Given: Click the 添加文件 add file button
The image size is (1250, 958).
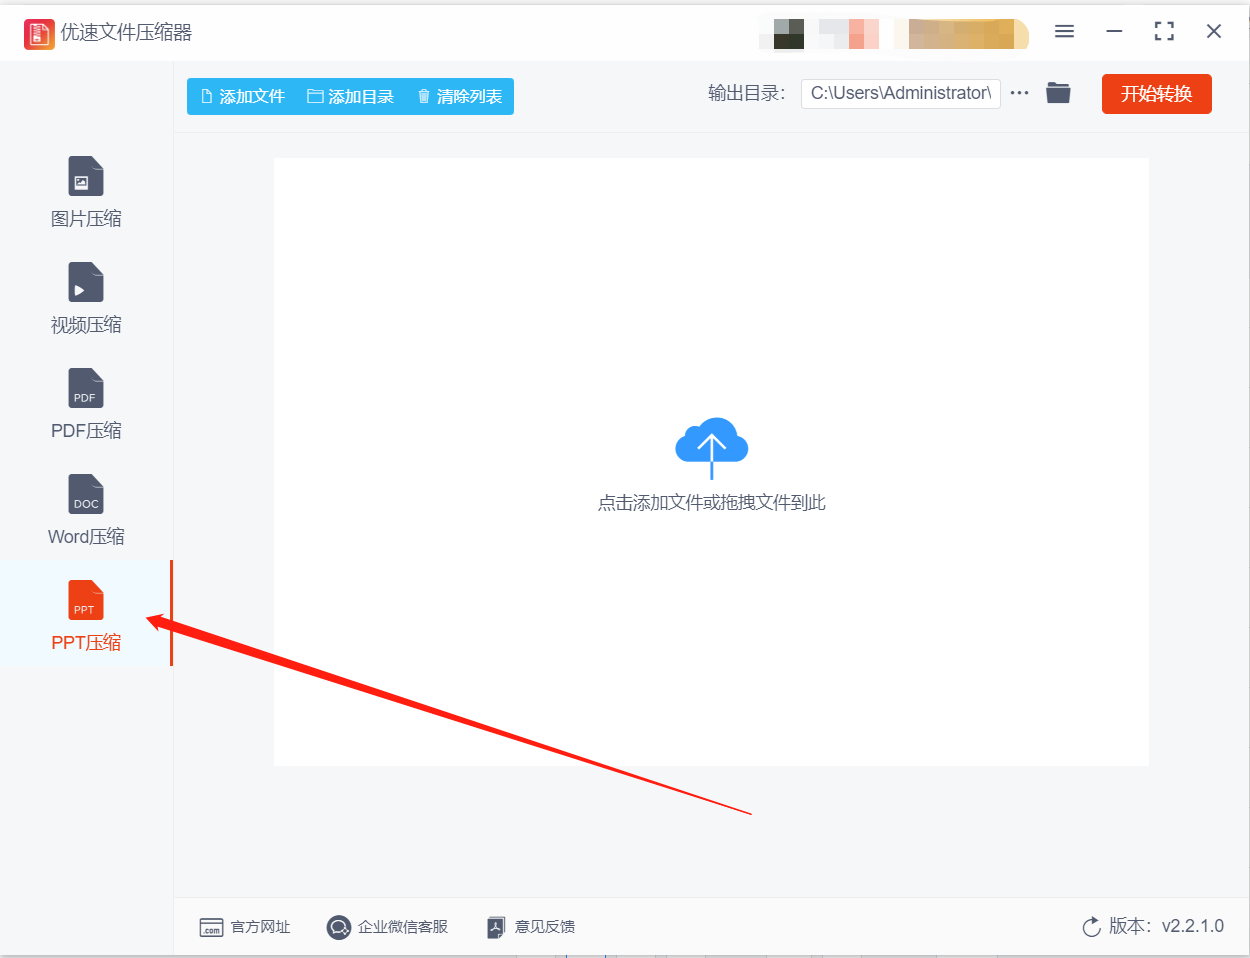Looking at the screenshot, I should pyautogui.click(x=242, y=97).
